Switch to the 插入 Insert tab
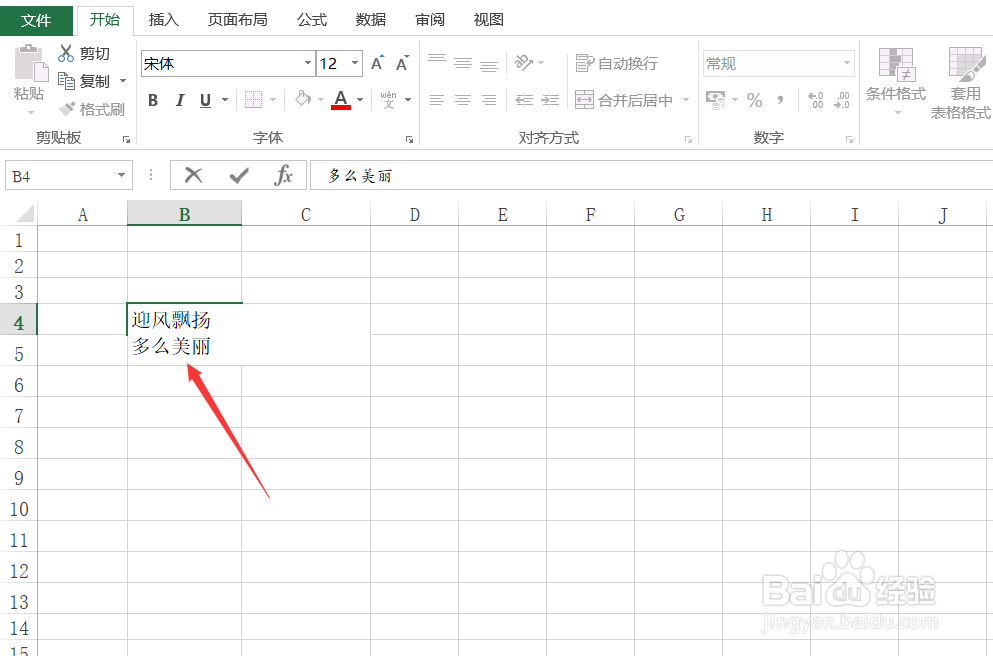 pyautogui.click(x=163, y=20)
